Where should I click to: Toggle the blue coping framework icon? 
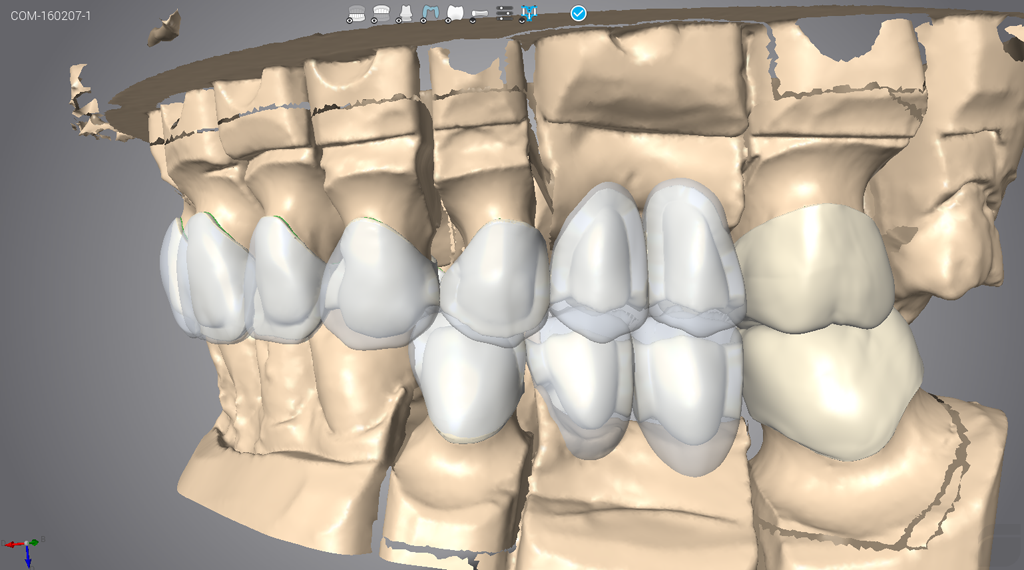(430, 14)
